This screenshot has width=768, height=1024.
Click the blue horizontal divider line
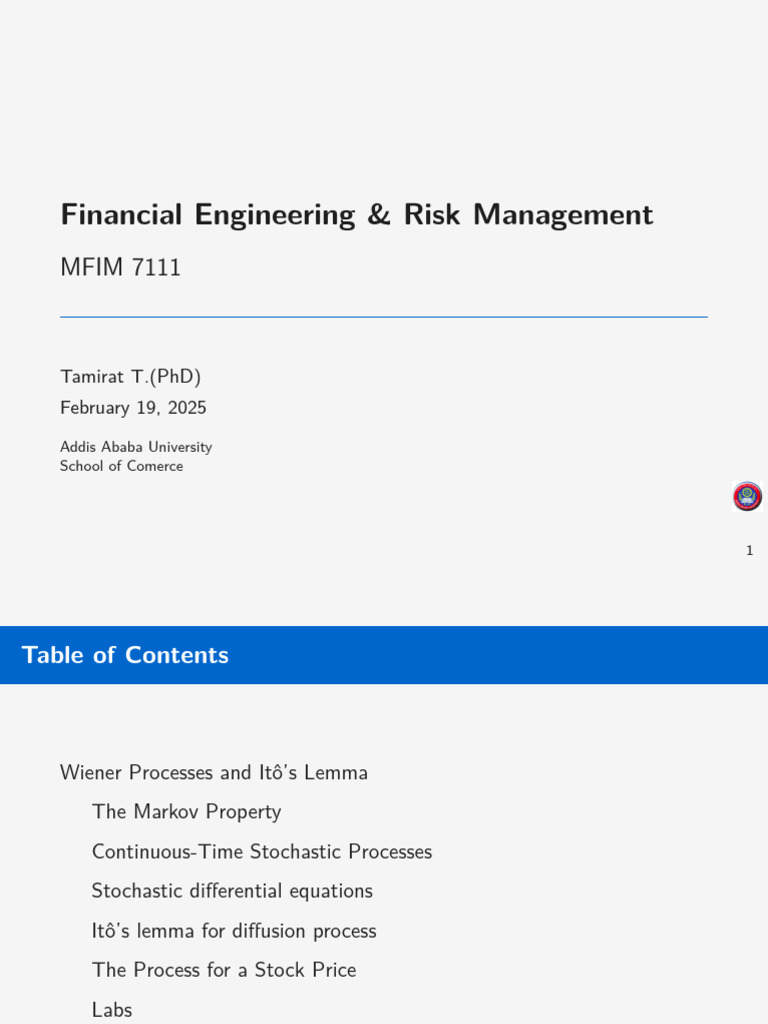[383, 317]
